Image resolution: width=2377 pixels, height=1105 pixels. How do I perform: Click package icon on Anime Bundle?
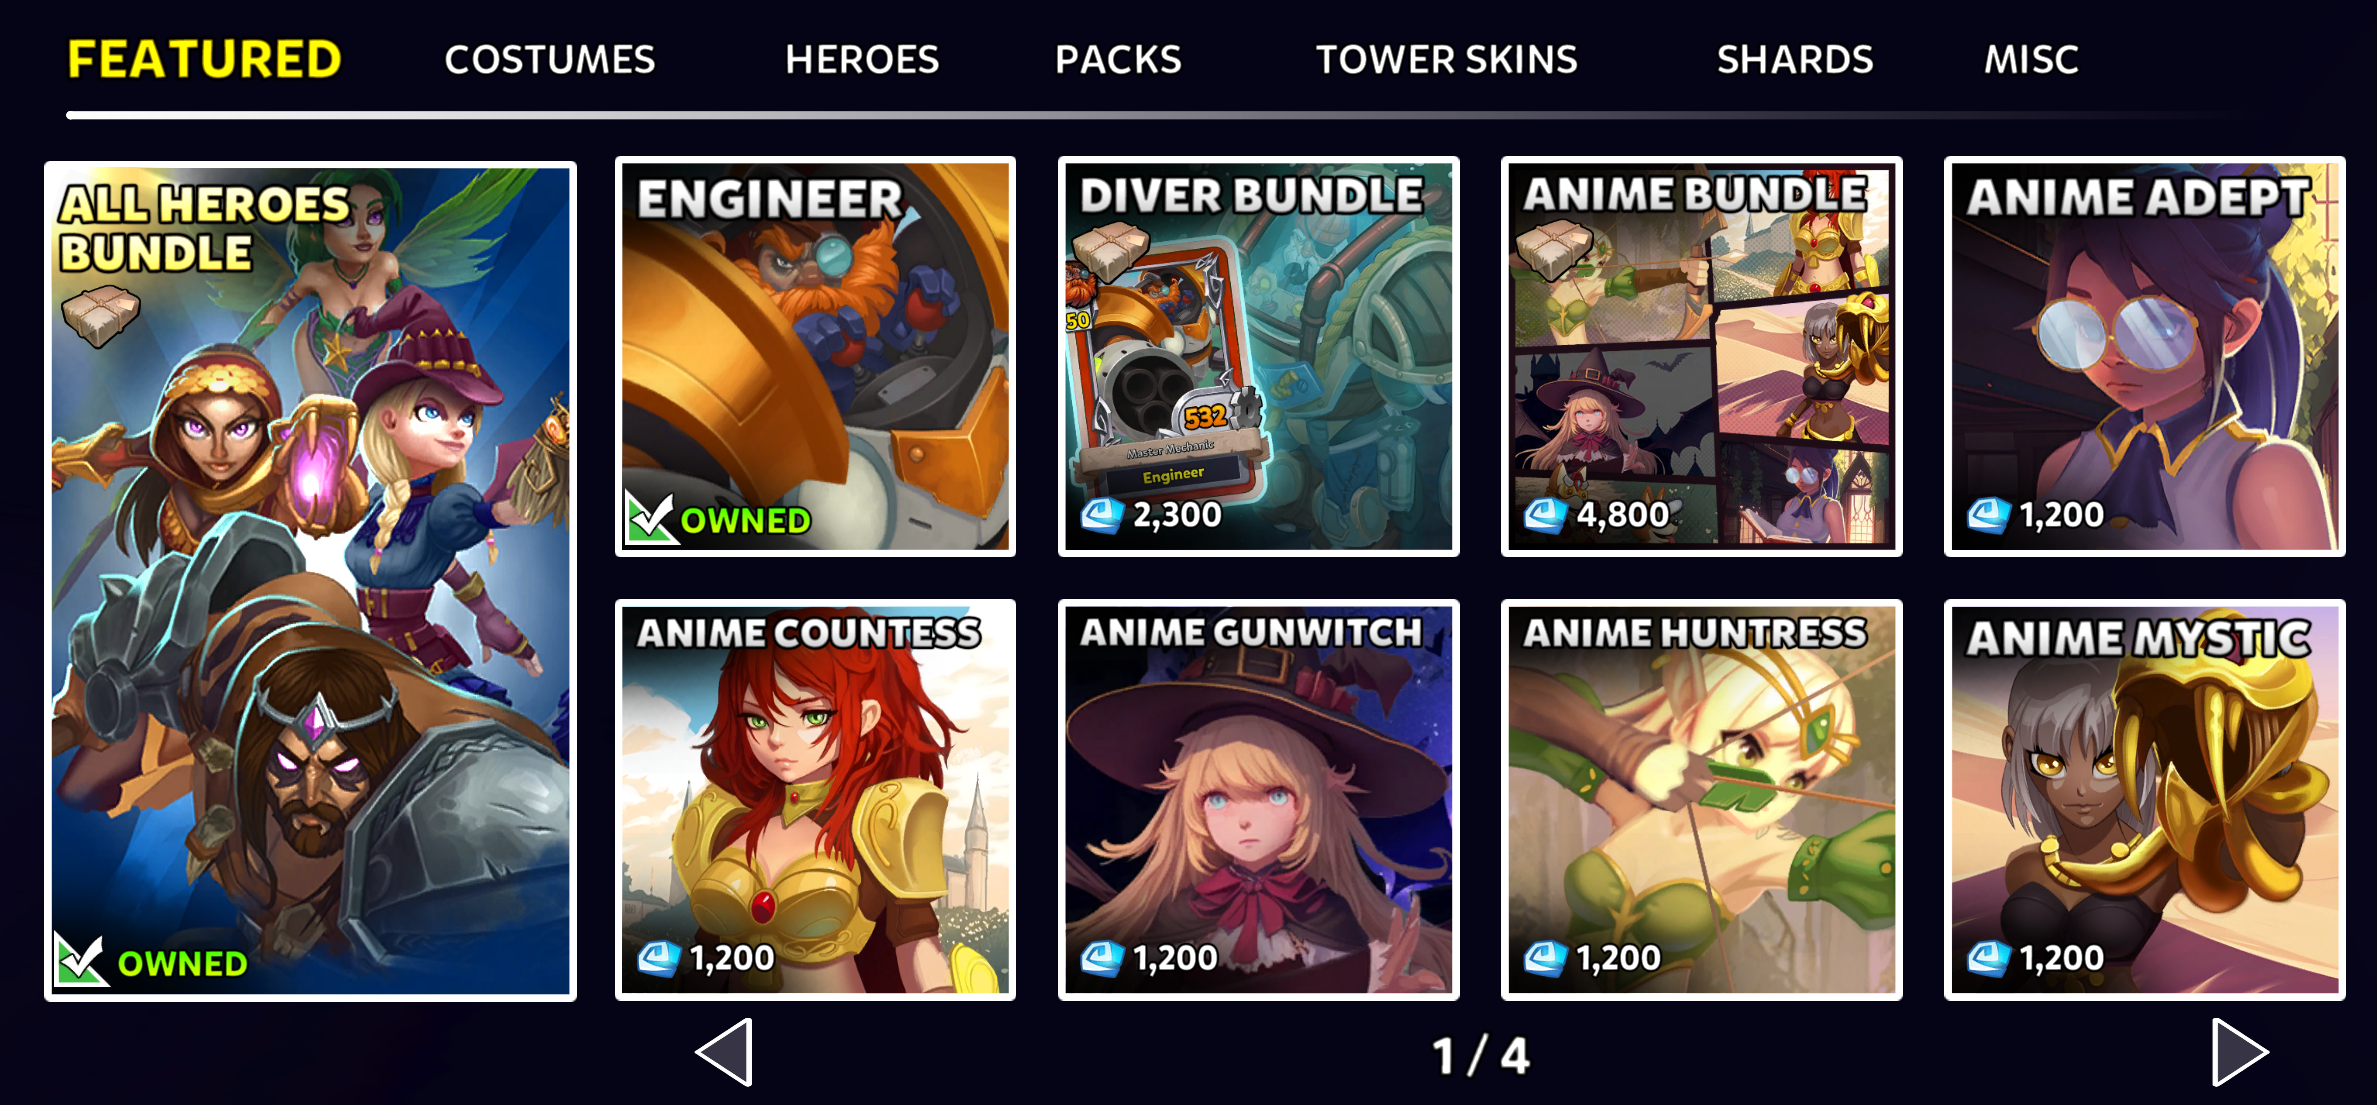coord(1554,248)
